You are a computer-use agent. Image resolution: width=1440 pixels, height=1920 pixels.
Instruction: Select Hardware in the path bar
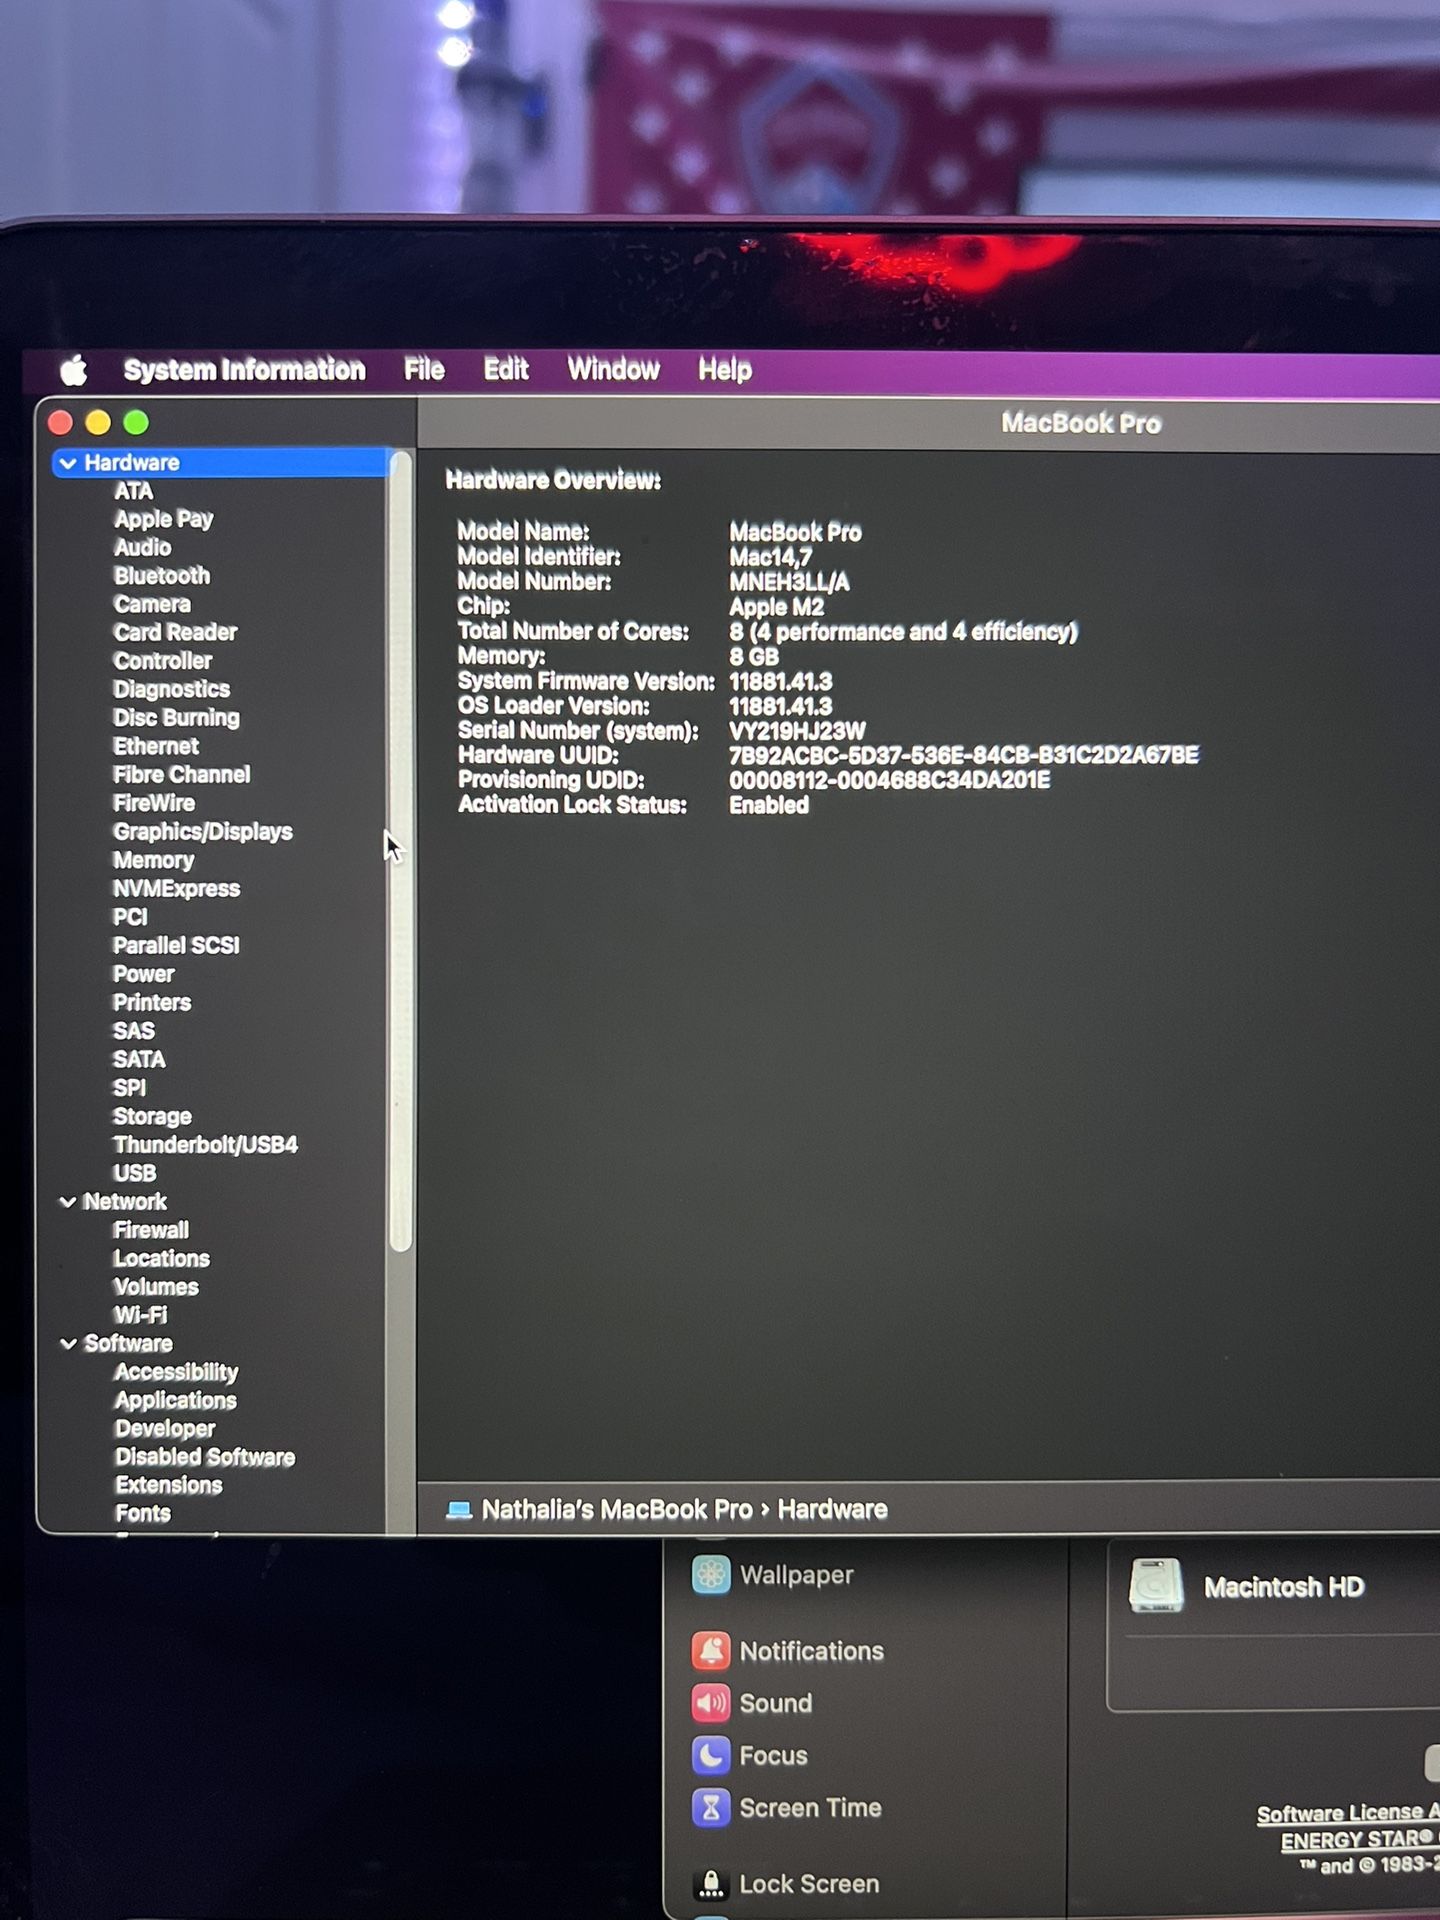833,1510
